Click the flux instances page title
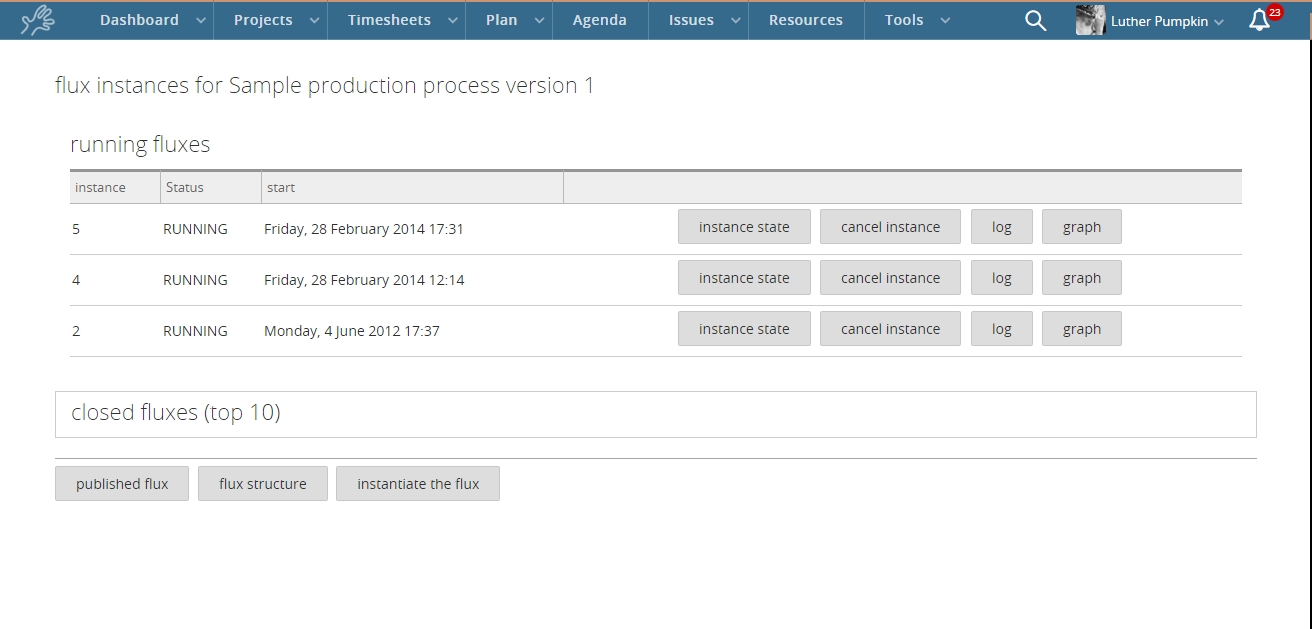The image size is (1312, 629). coord(325,86)
